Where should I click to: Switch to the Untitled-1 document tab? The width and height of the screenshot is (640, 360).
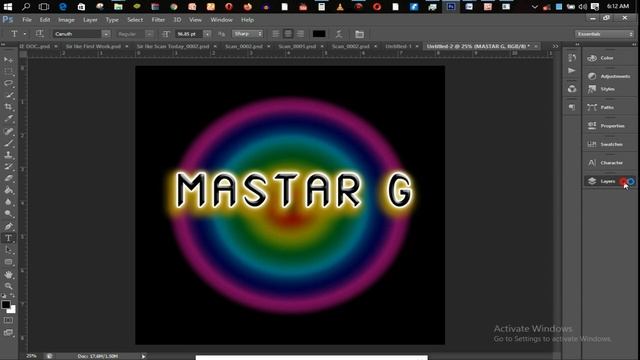click(398, 47)
